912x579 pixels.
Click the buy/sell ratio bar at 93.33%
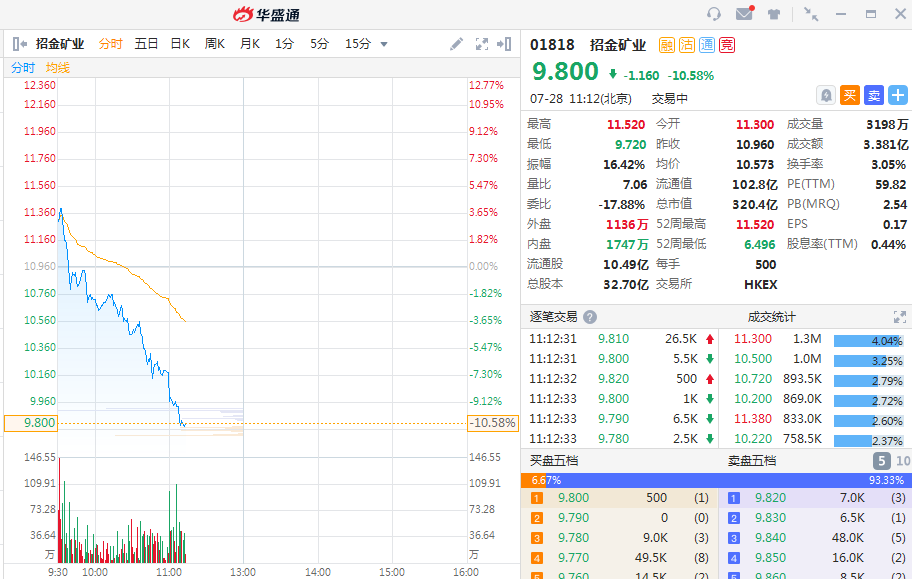(x=729, y=480)
